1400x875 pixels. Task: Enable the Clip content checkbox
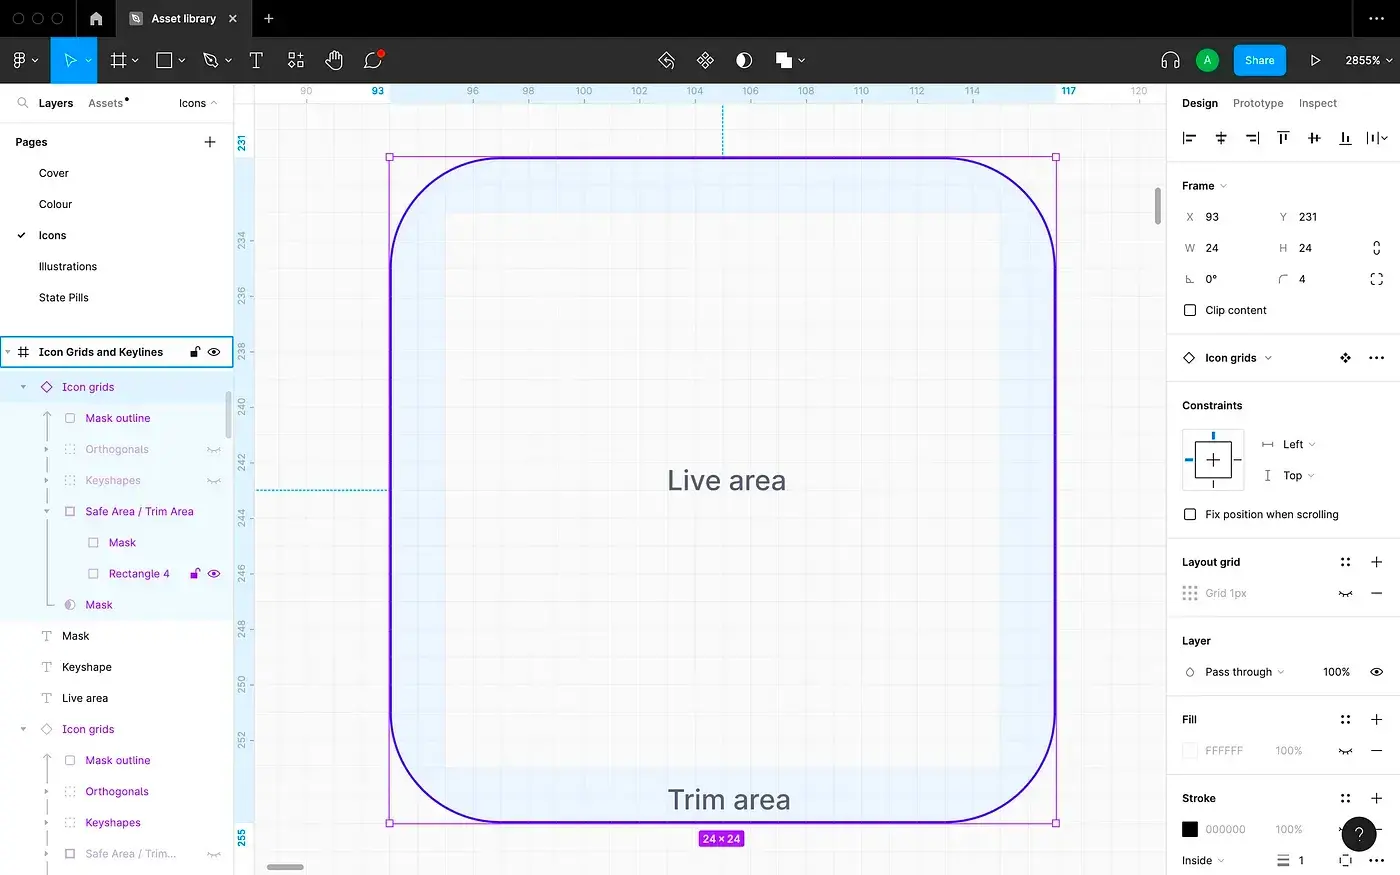(1190, 310)
